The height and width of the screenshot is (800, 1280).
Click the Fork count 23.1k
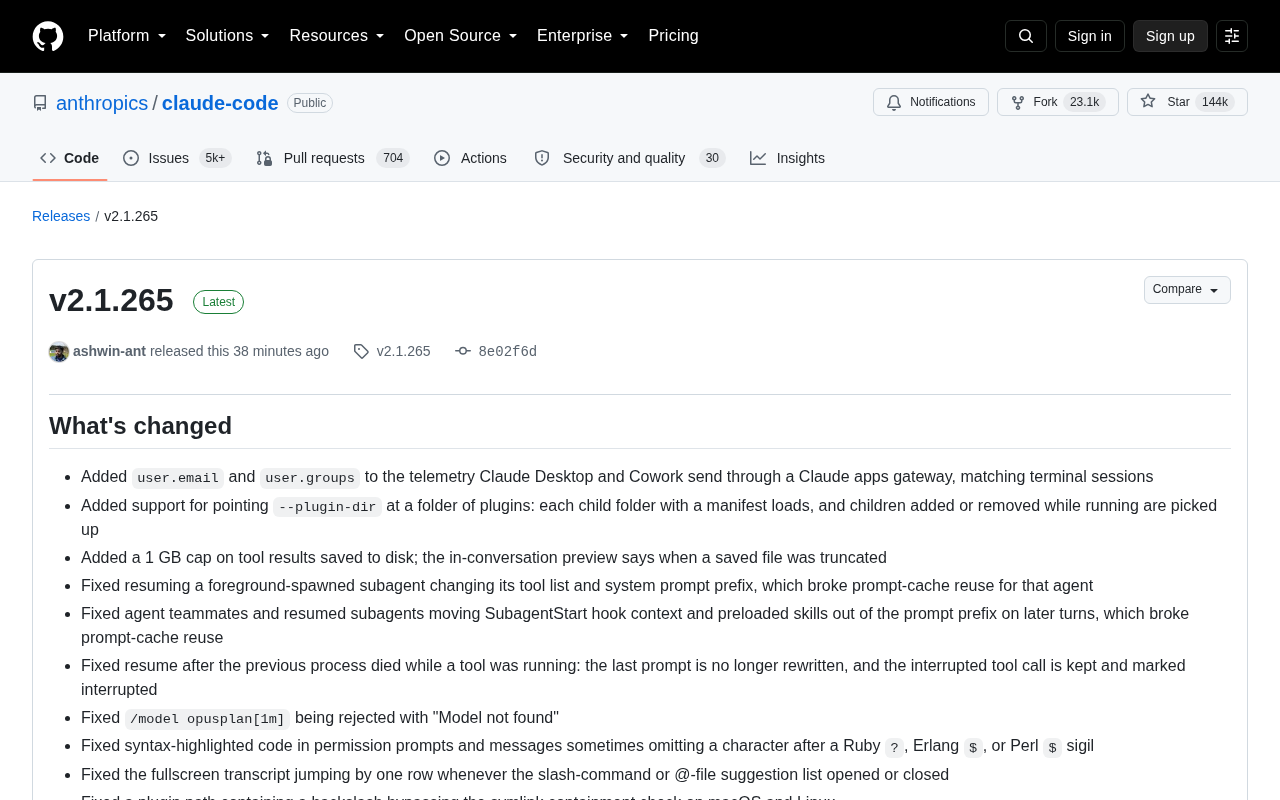point(1084,102)
